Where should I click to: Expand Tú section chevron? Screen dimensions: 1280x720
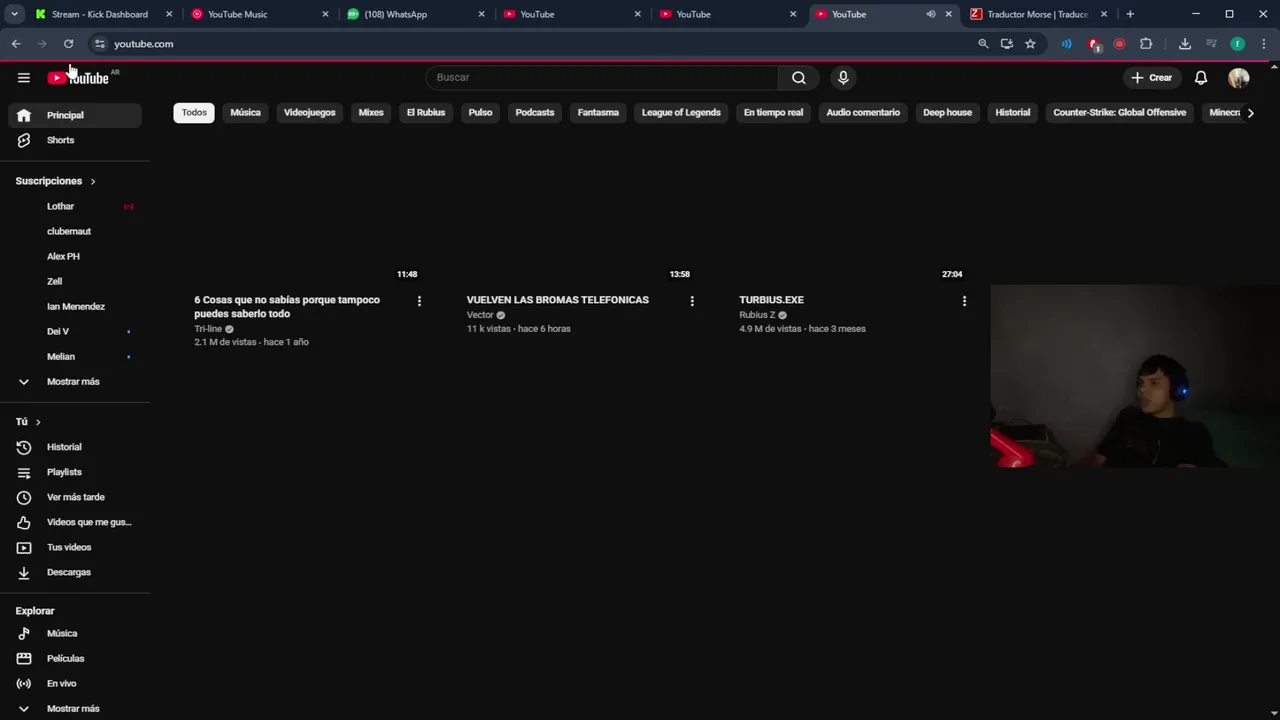[x=38, y=422]
